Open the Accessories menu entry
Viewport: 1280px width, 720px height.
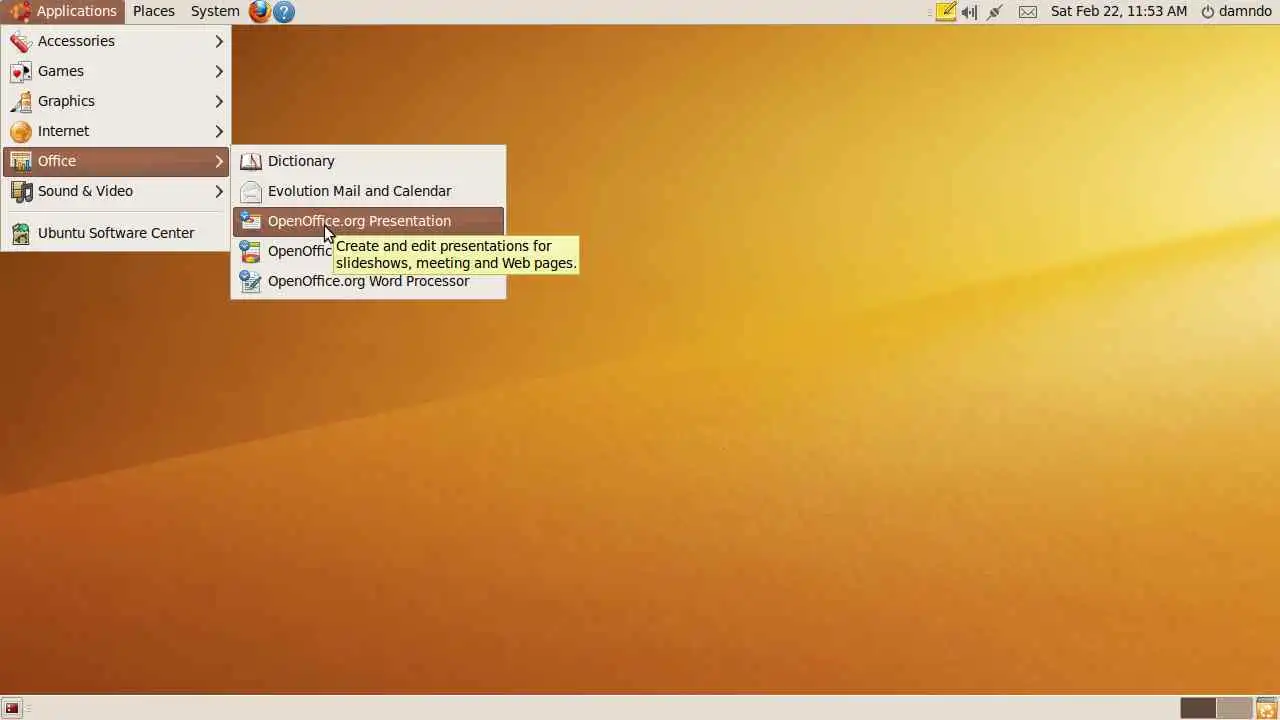(x=116, y=41)
